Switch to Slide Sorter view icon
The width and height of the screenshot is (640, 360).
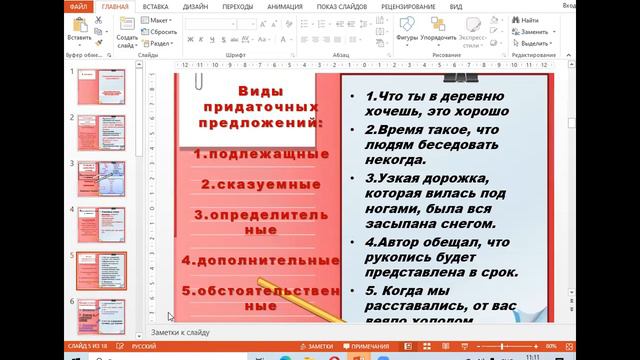pyautogui.click(x=427, y=346)
